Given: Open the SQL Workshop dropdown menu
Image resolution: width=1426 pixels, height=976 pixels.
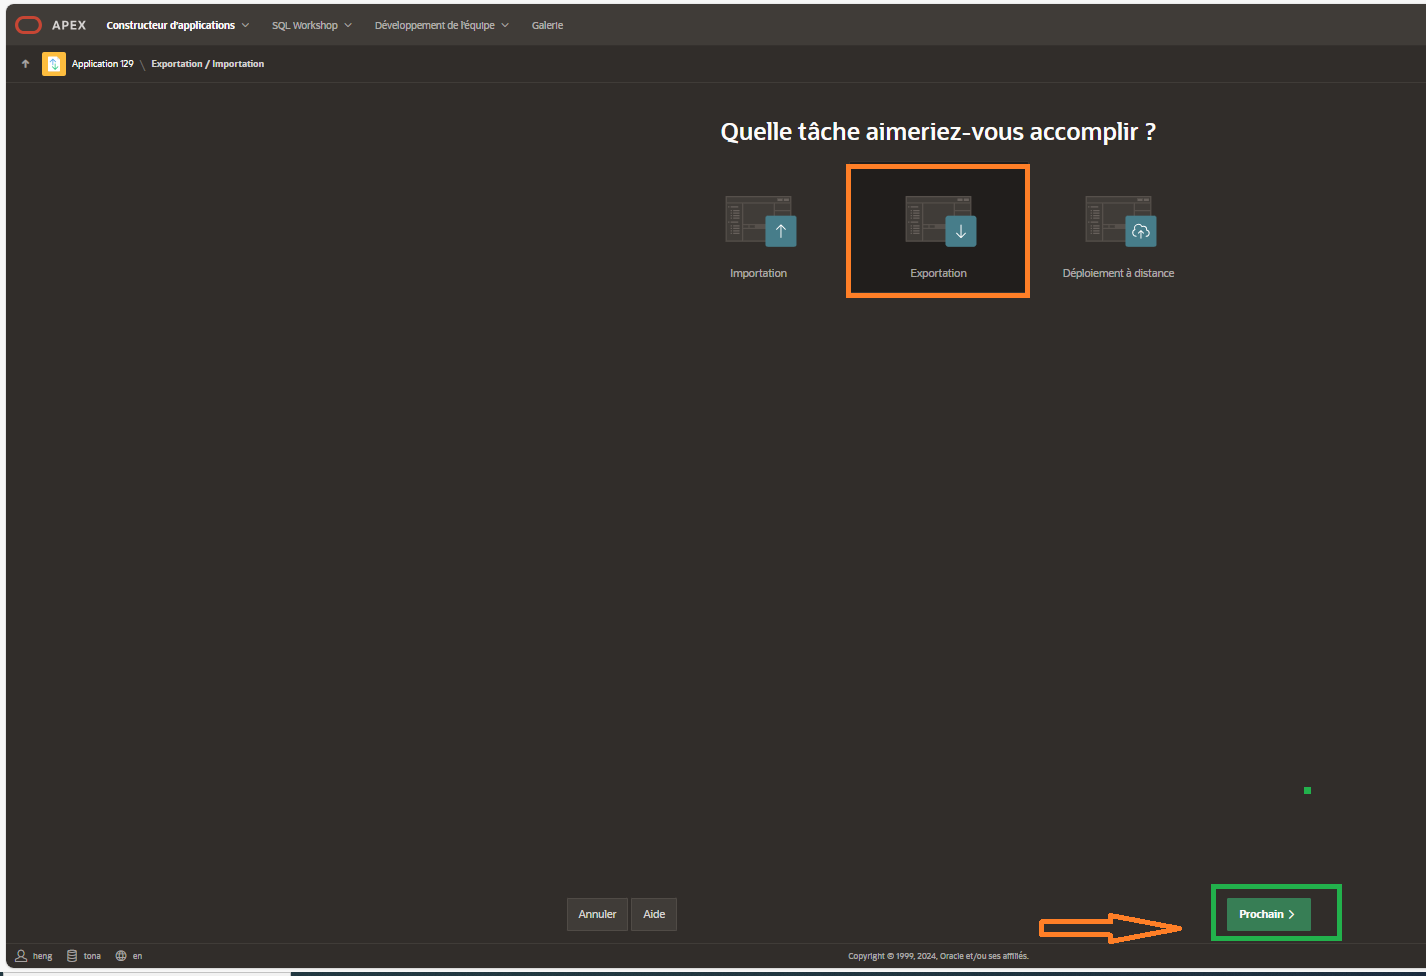Looking at the screenshot, I should pyautogui.click(x=311, y=25).
